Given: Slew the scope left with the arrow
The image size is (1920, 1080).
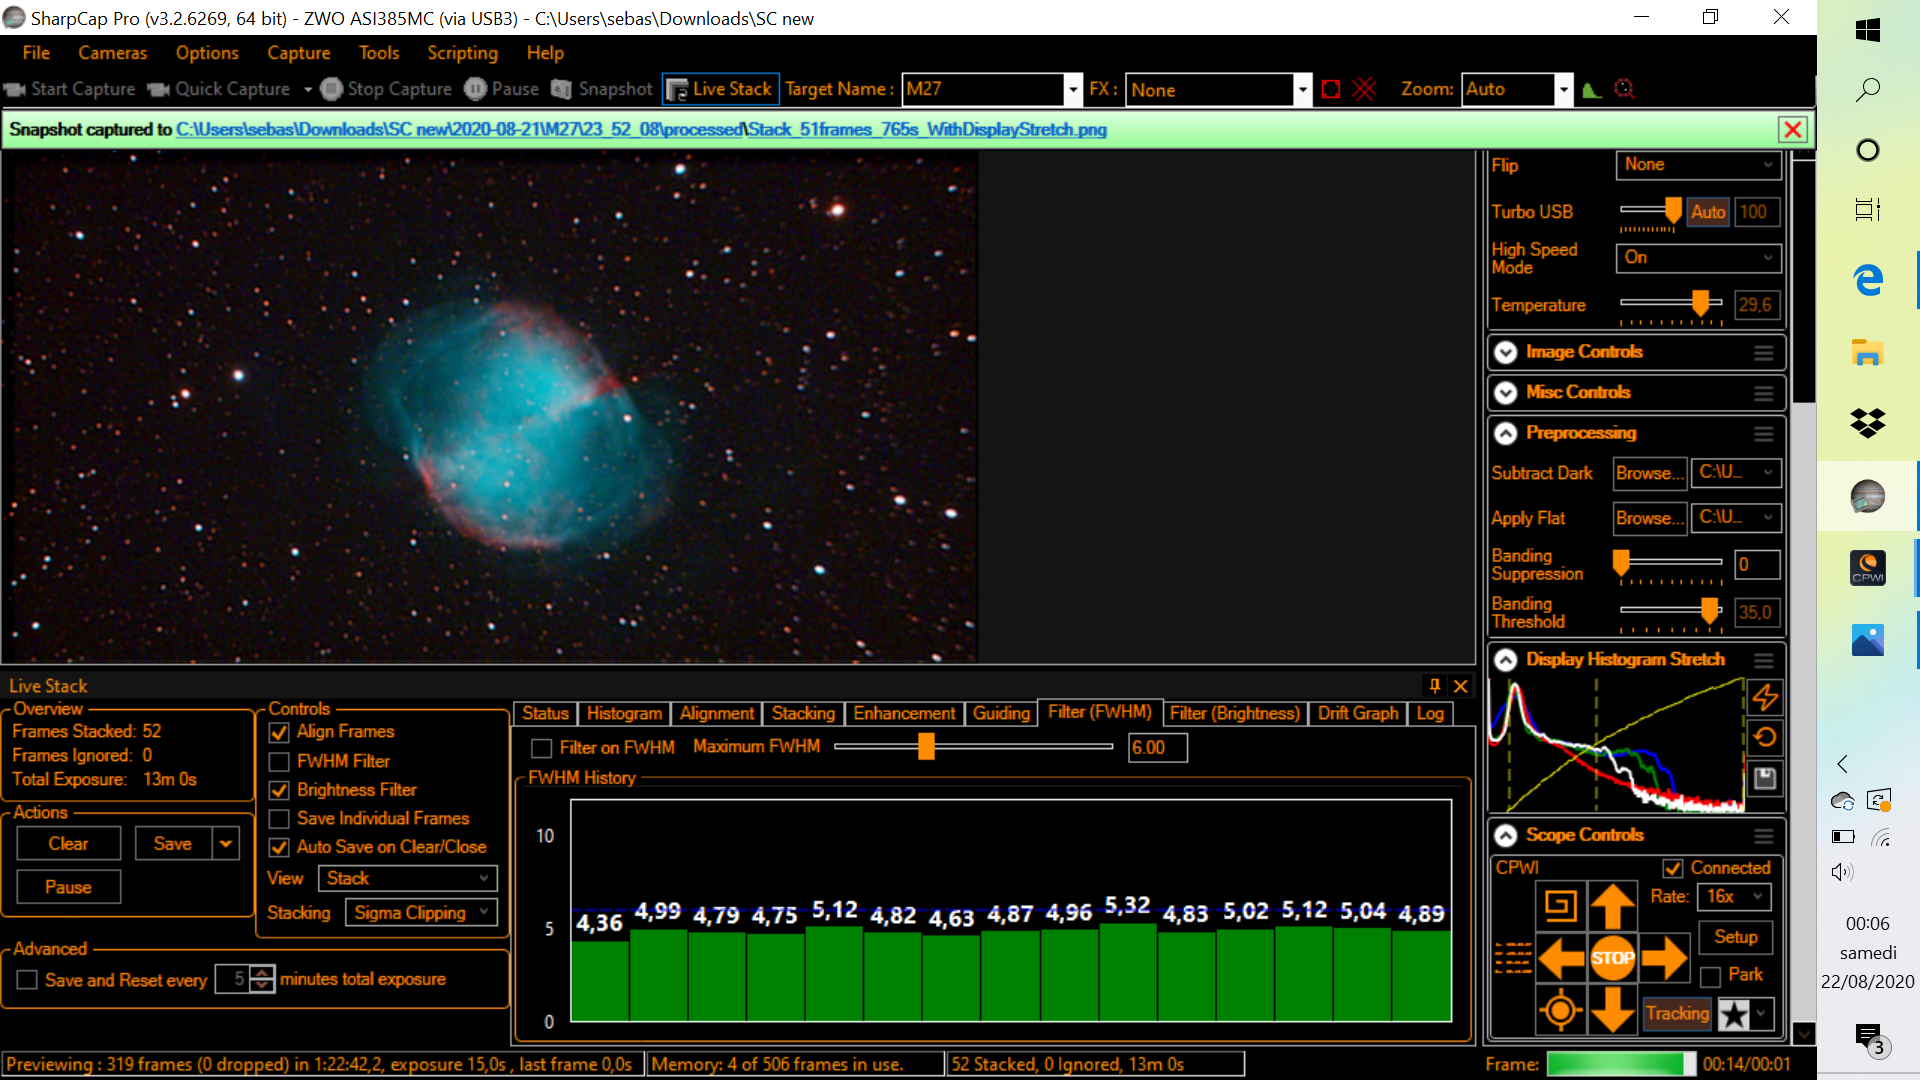Looking at the screenshot, I should tap(1561, 958).
